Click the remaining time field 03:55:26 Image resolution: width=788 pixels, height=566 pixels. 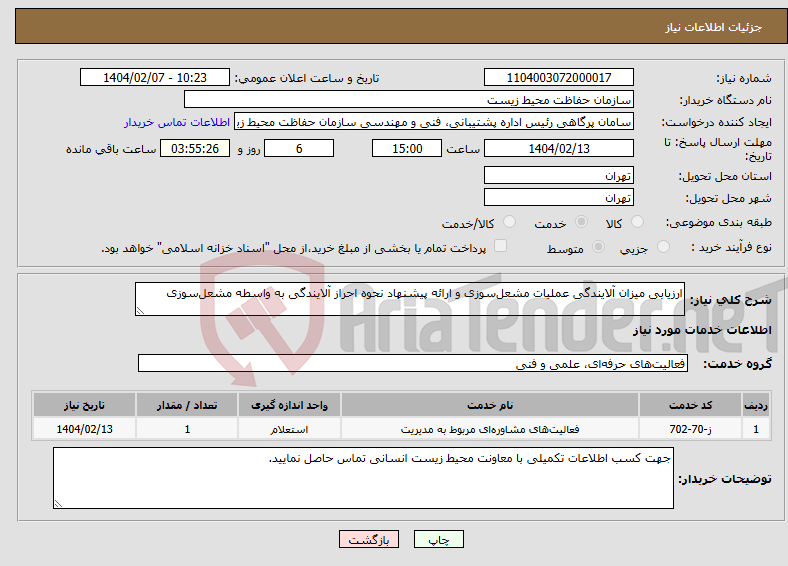pos(195,148)
